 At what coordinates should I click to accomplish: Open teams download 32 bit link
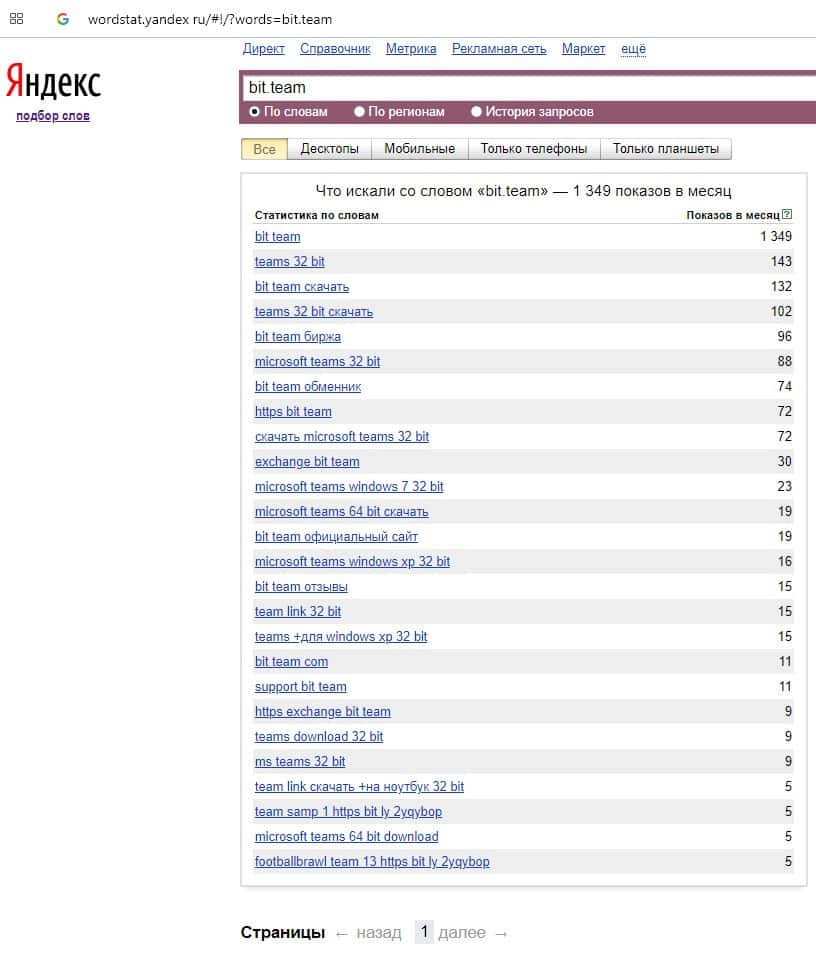click(319, 737)
